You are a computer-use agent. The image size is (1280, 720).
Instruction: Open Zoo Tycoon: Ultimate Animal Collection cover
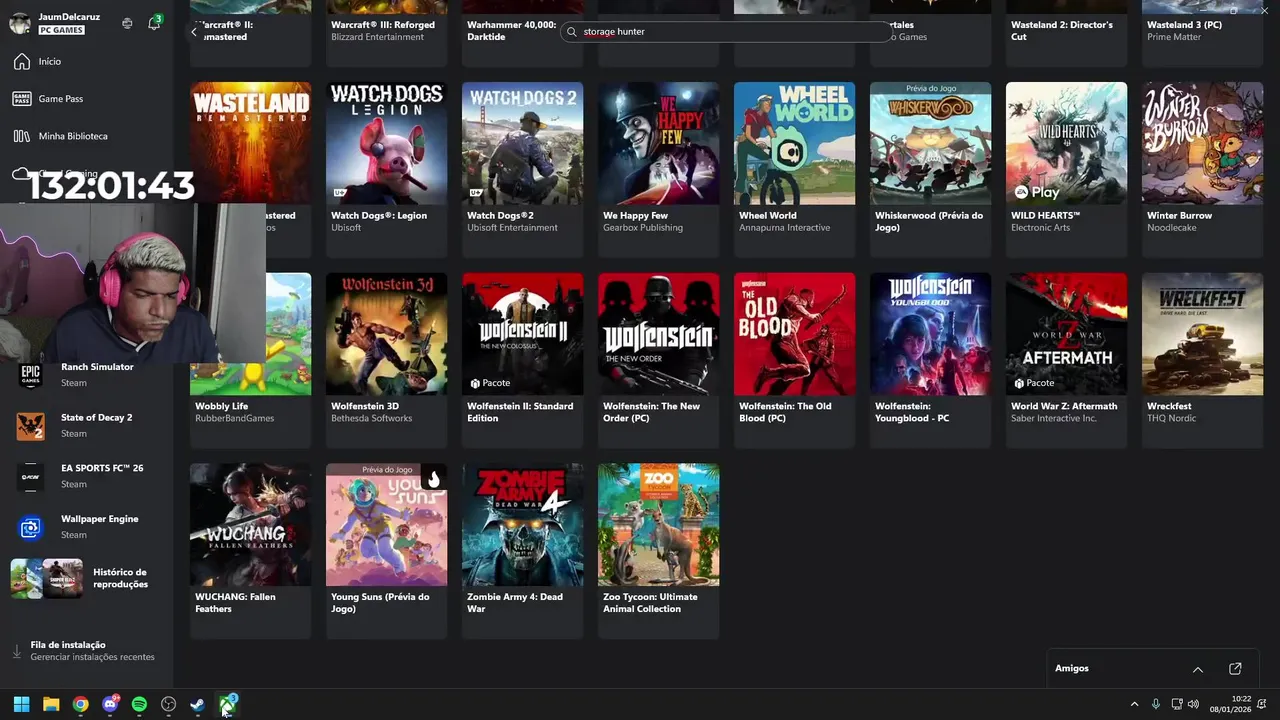pyautogui.click(x=658, y=524)
